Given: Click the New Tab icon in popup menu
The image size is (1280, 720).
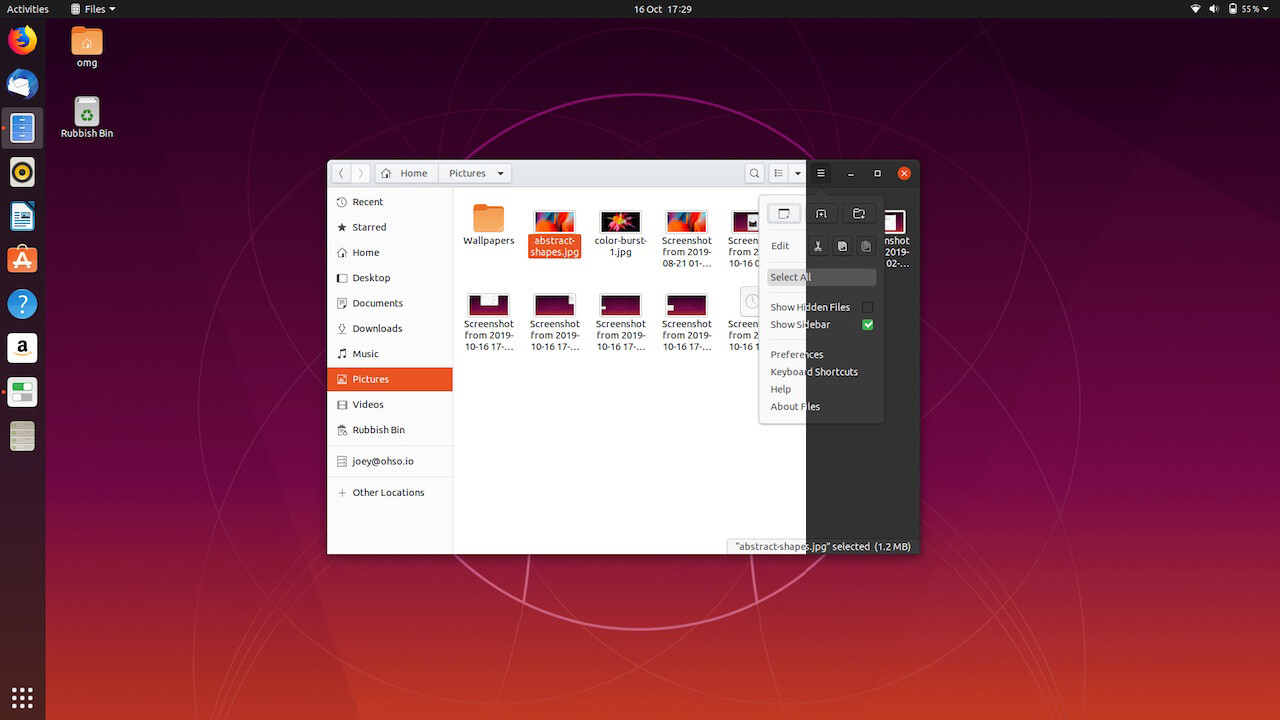Looking at the screenshot, I should [x=821, y=214].
